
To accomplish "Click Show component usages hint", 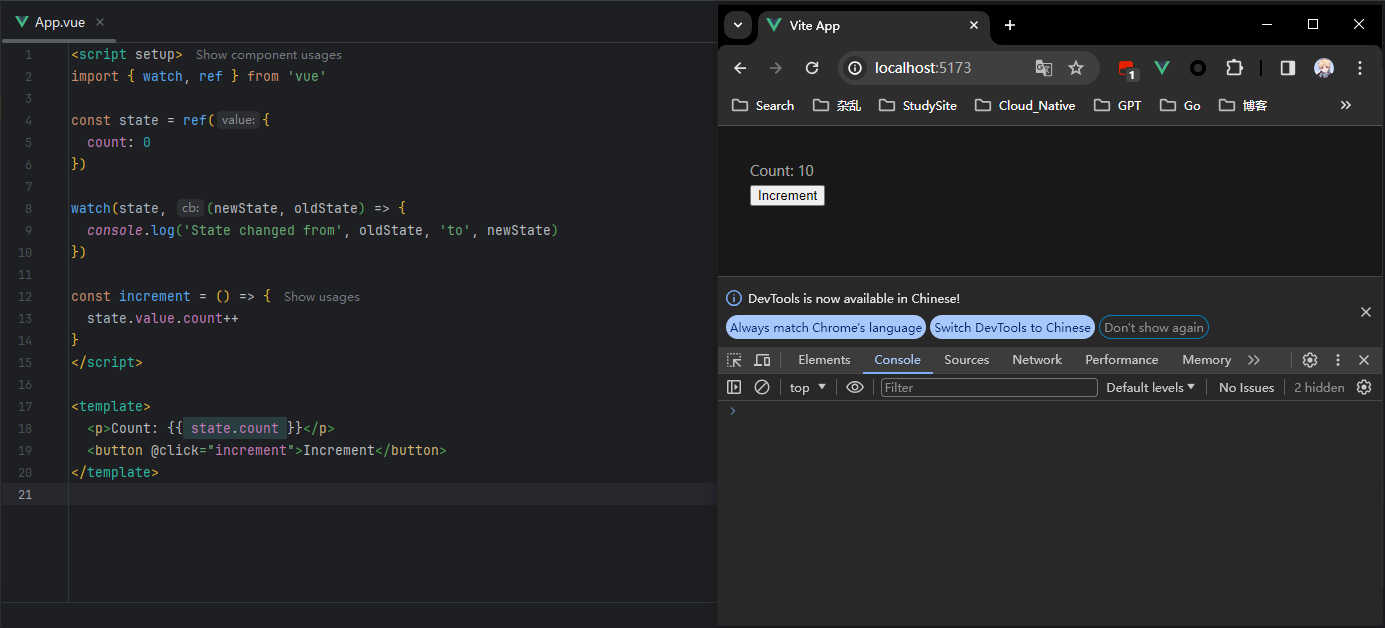I will tap(269, 55).
